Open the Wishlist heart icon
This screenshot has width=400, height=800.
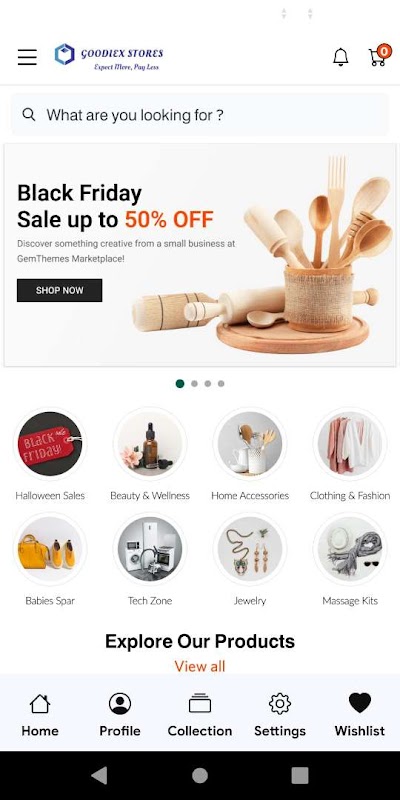(360, 703)
